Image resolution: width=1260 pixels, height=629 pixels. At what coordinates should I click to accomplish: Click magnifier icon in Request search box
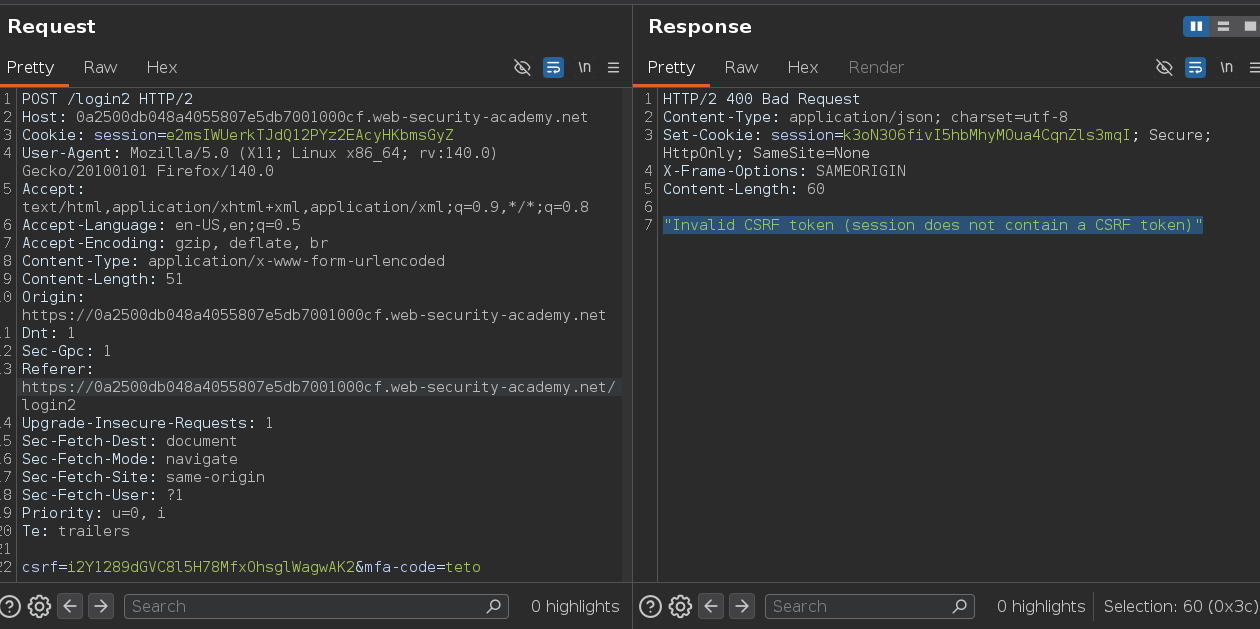pyautogui.click(x=493, y=606)
